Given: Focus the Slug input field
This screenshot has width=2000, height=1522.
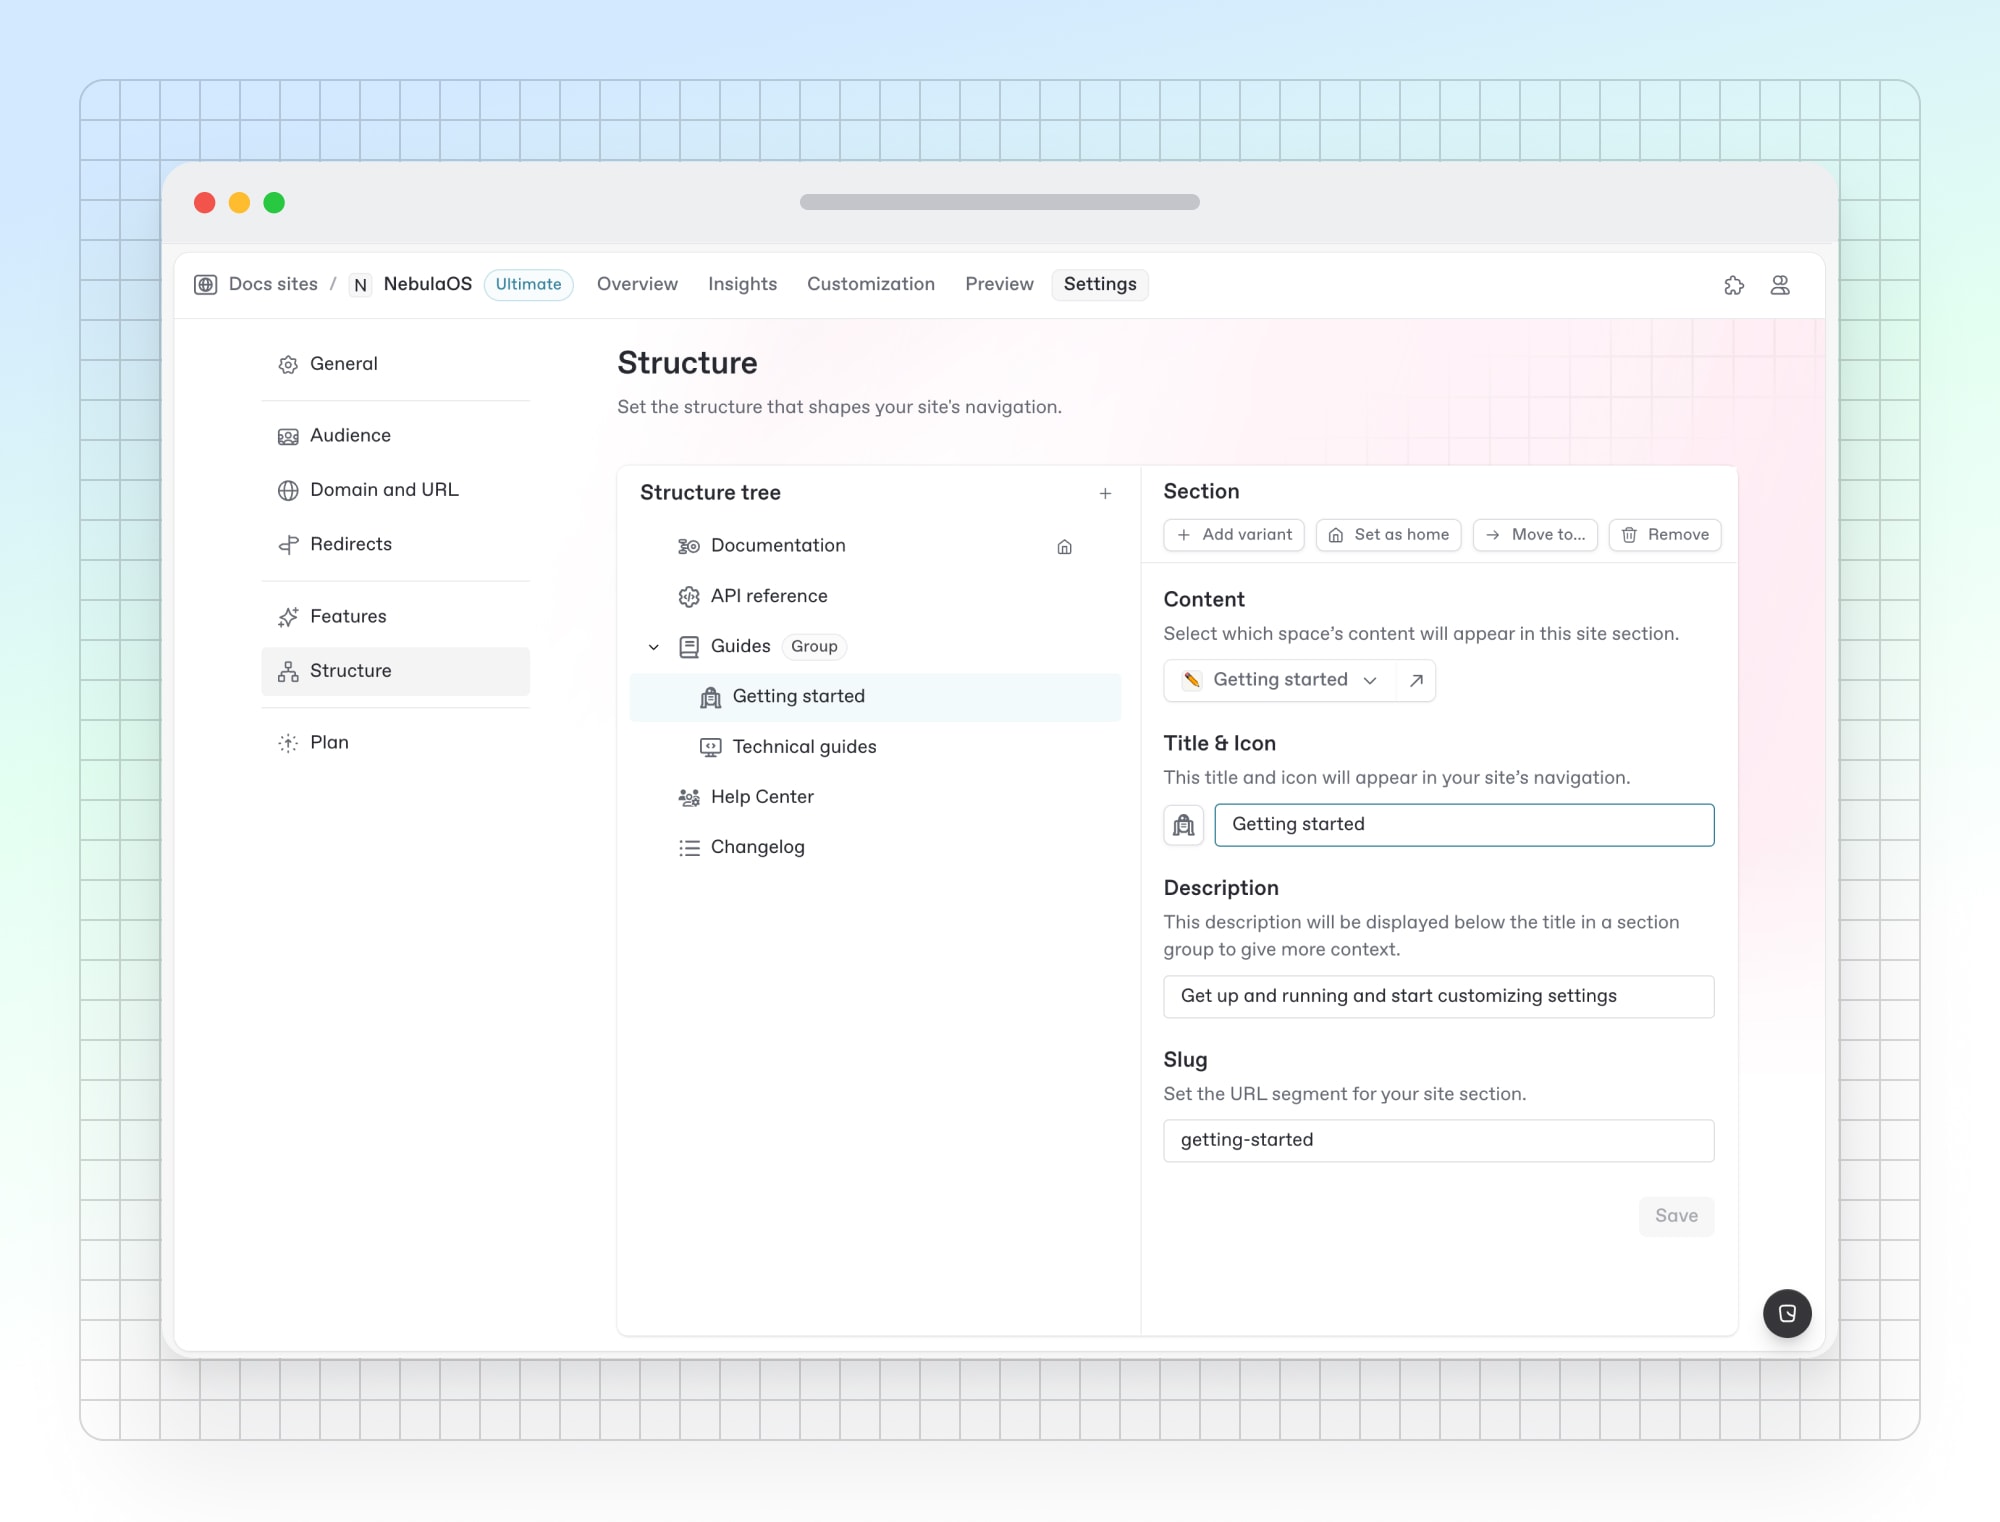Looking at the screenshot, I should click(1438, 1141).
